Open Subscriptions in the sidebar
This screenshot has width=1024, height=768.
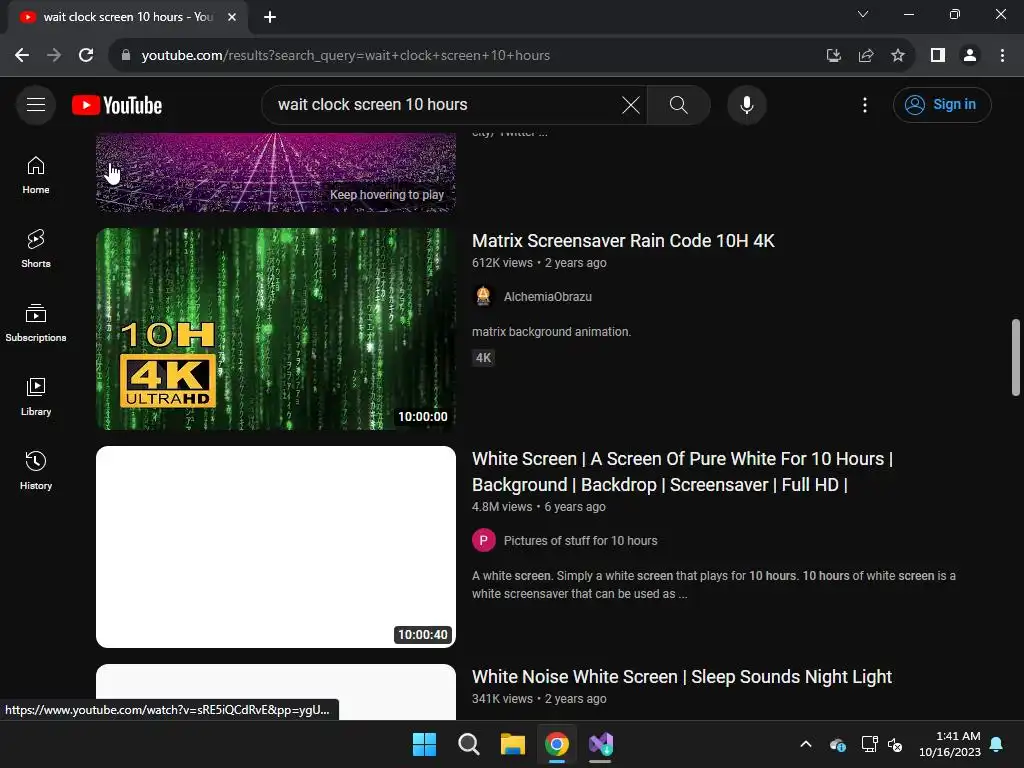pyautogui.click(x=36, y=323)
